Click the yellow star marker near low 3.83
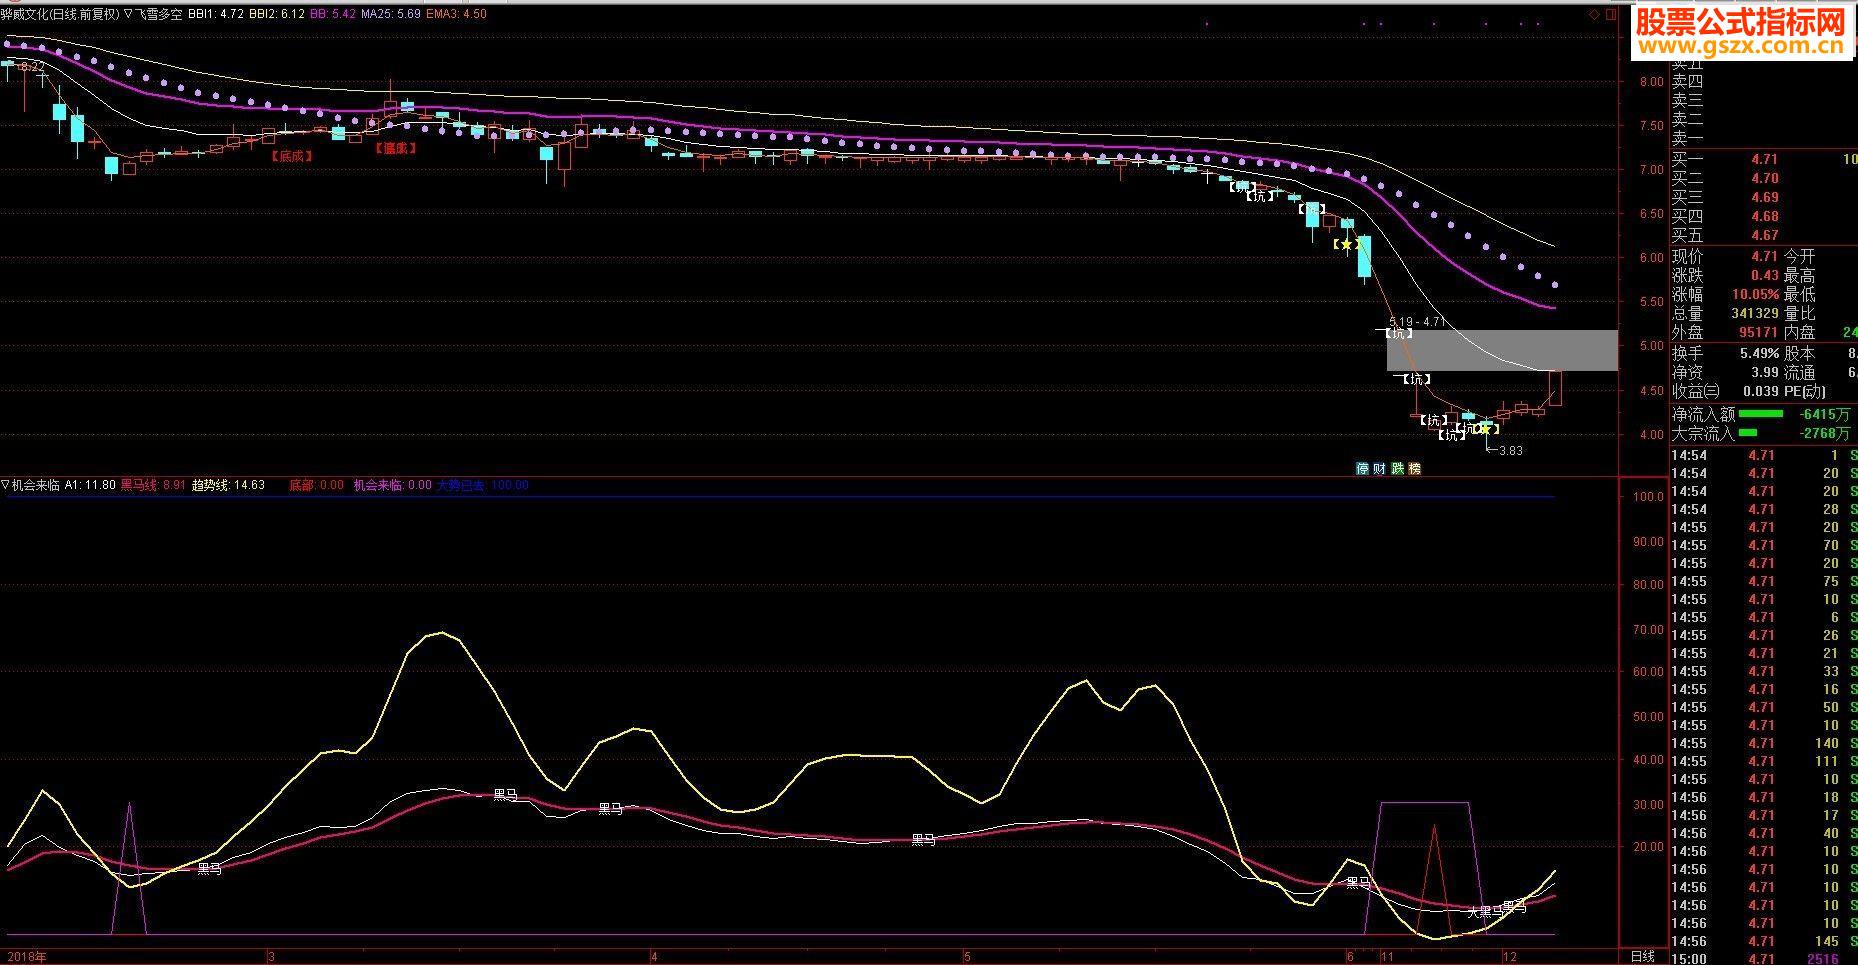1858x965 pixels. [1485, 429]
